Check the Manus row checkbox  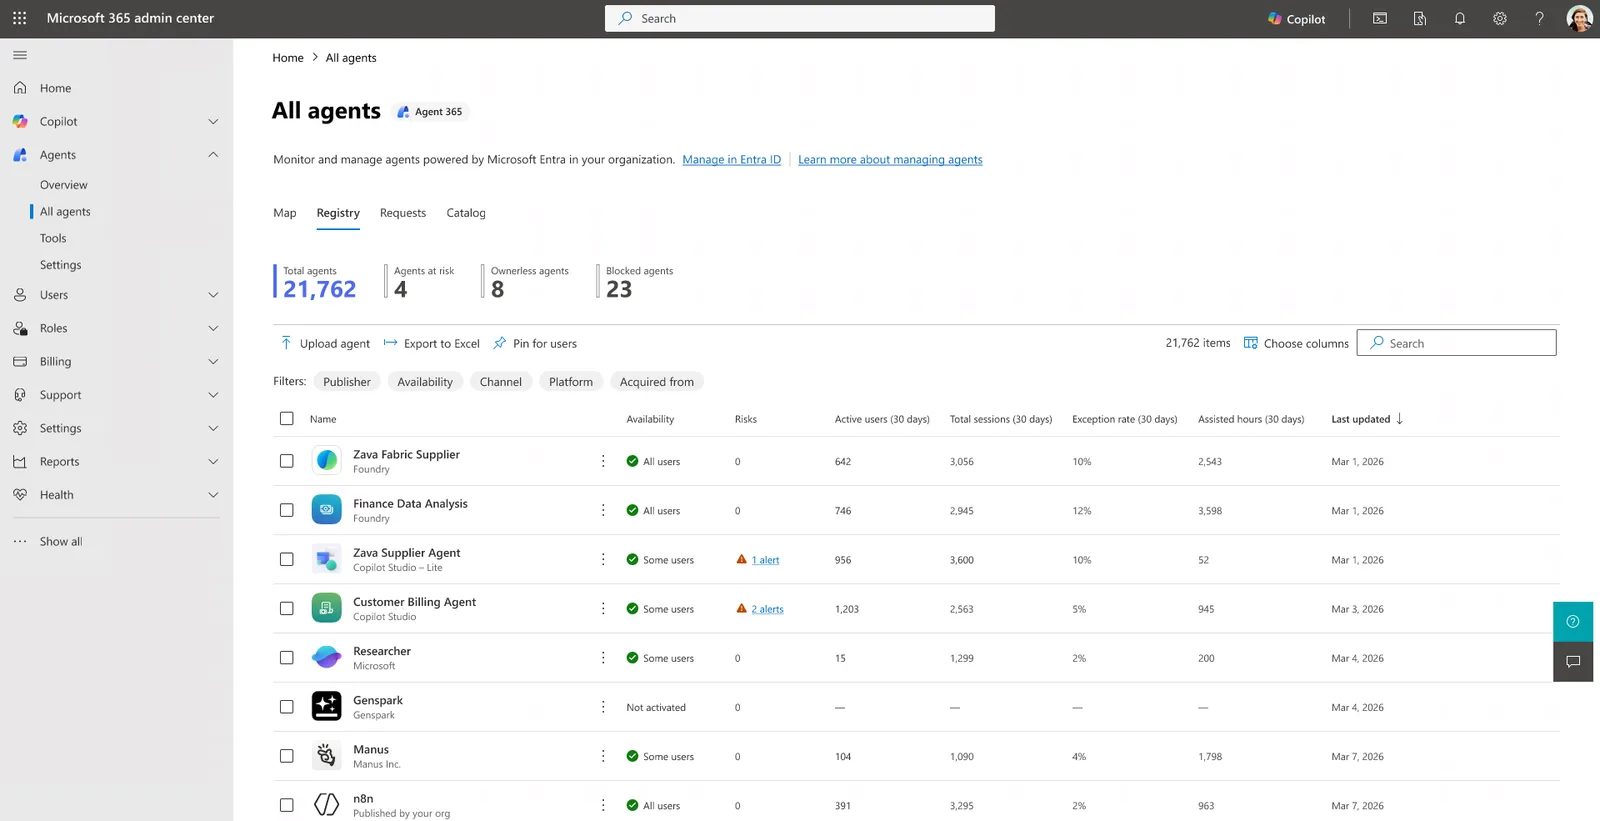[287, 755]
